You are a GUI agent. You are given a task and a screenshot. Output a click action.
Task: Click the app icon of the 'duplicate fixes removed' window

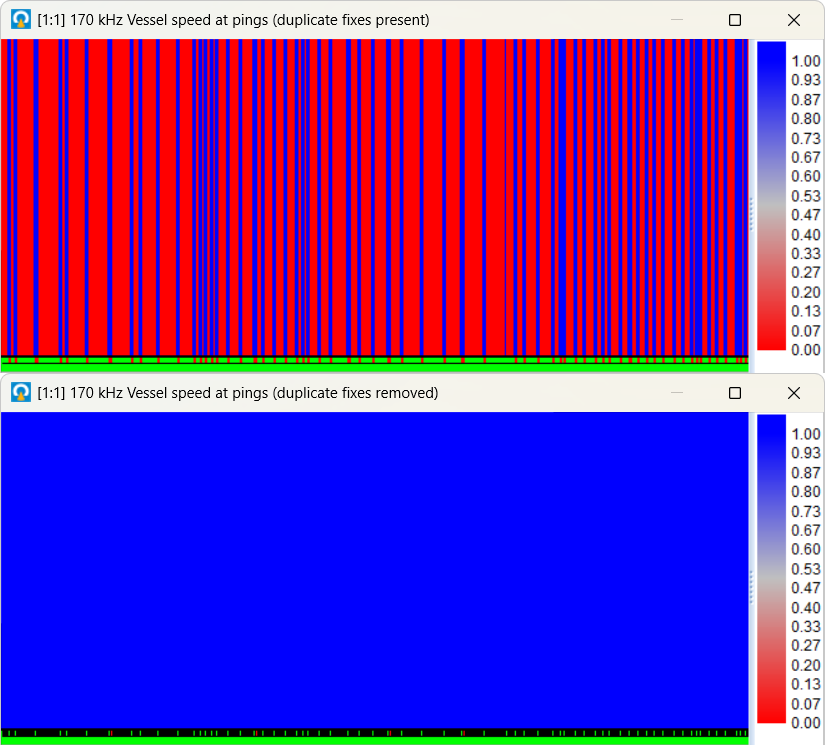tap(21, 393)
